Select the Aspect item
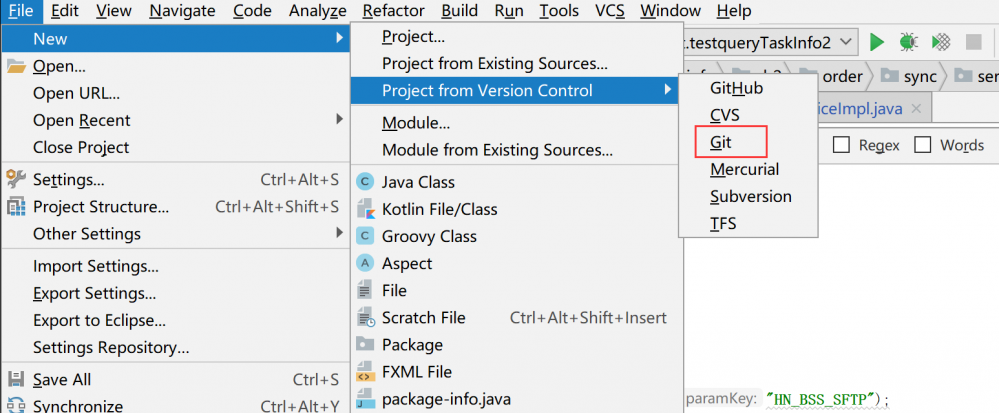The width and height of the screenshot is (999, 413). (407, 263)
